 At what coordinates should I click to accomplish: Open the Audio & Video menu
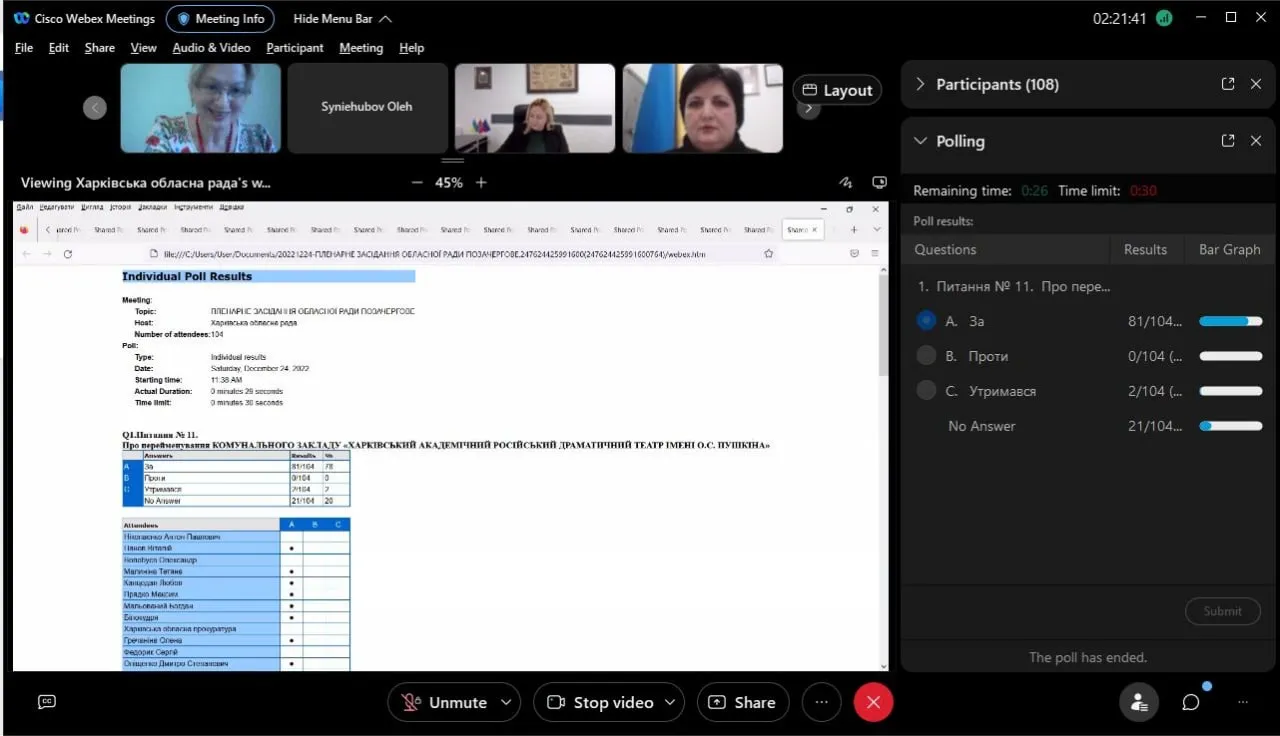(211, 48)
